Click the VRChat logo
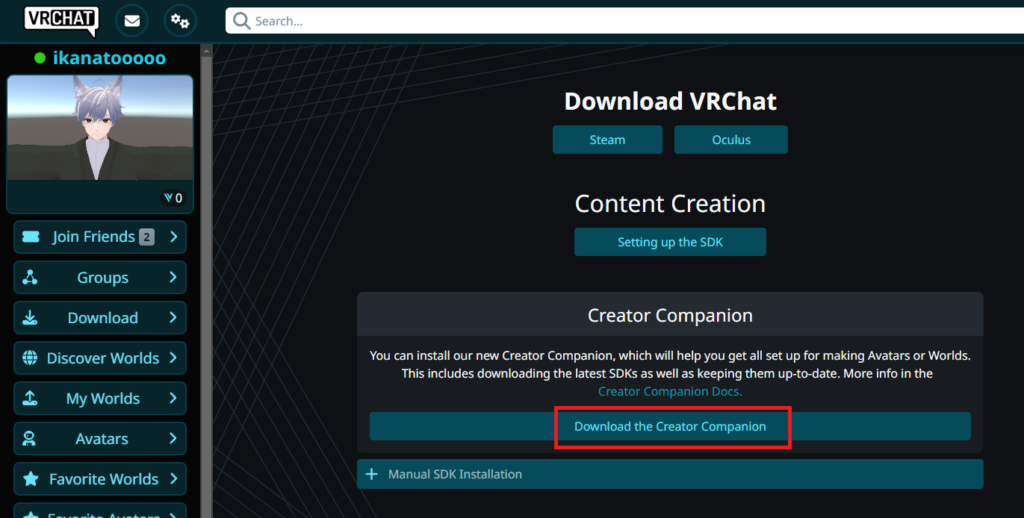Screen dimensions: 1024x518 click(x=61, y=20)
